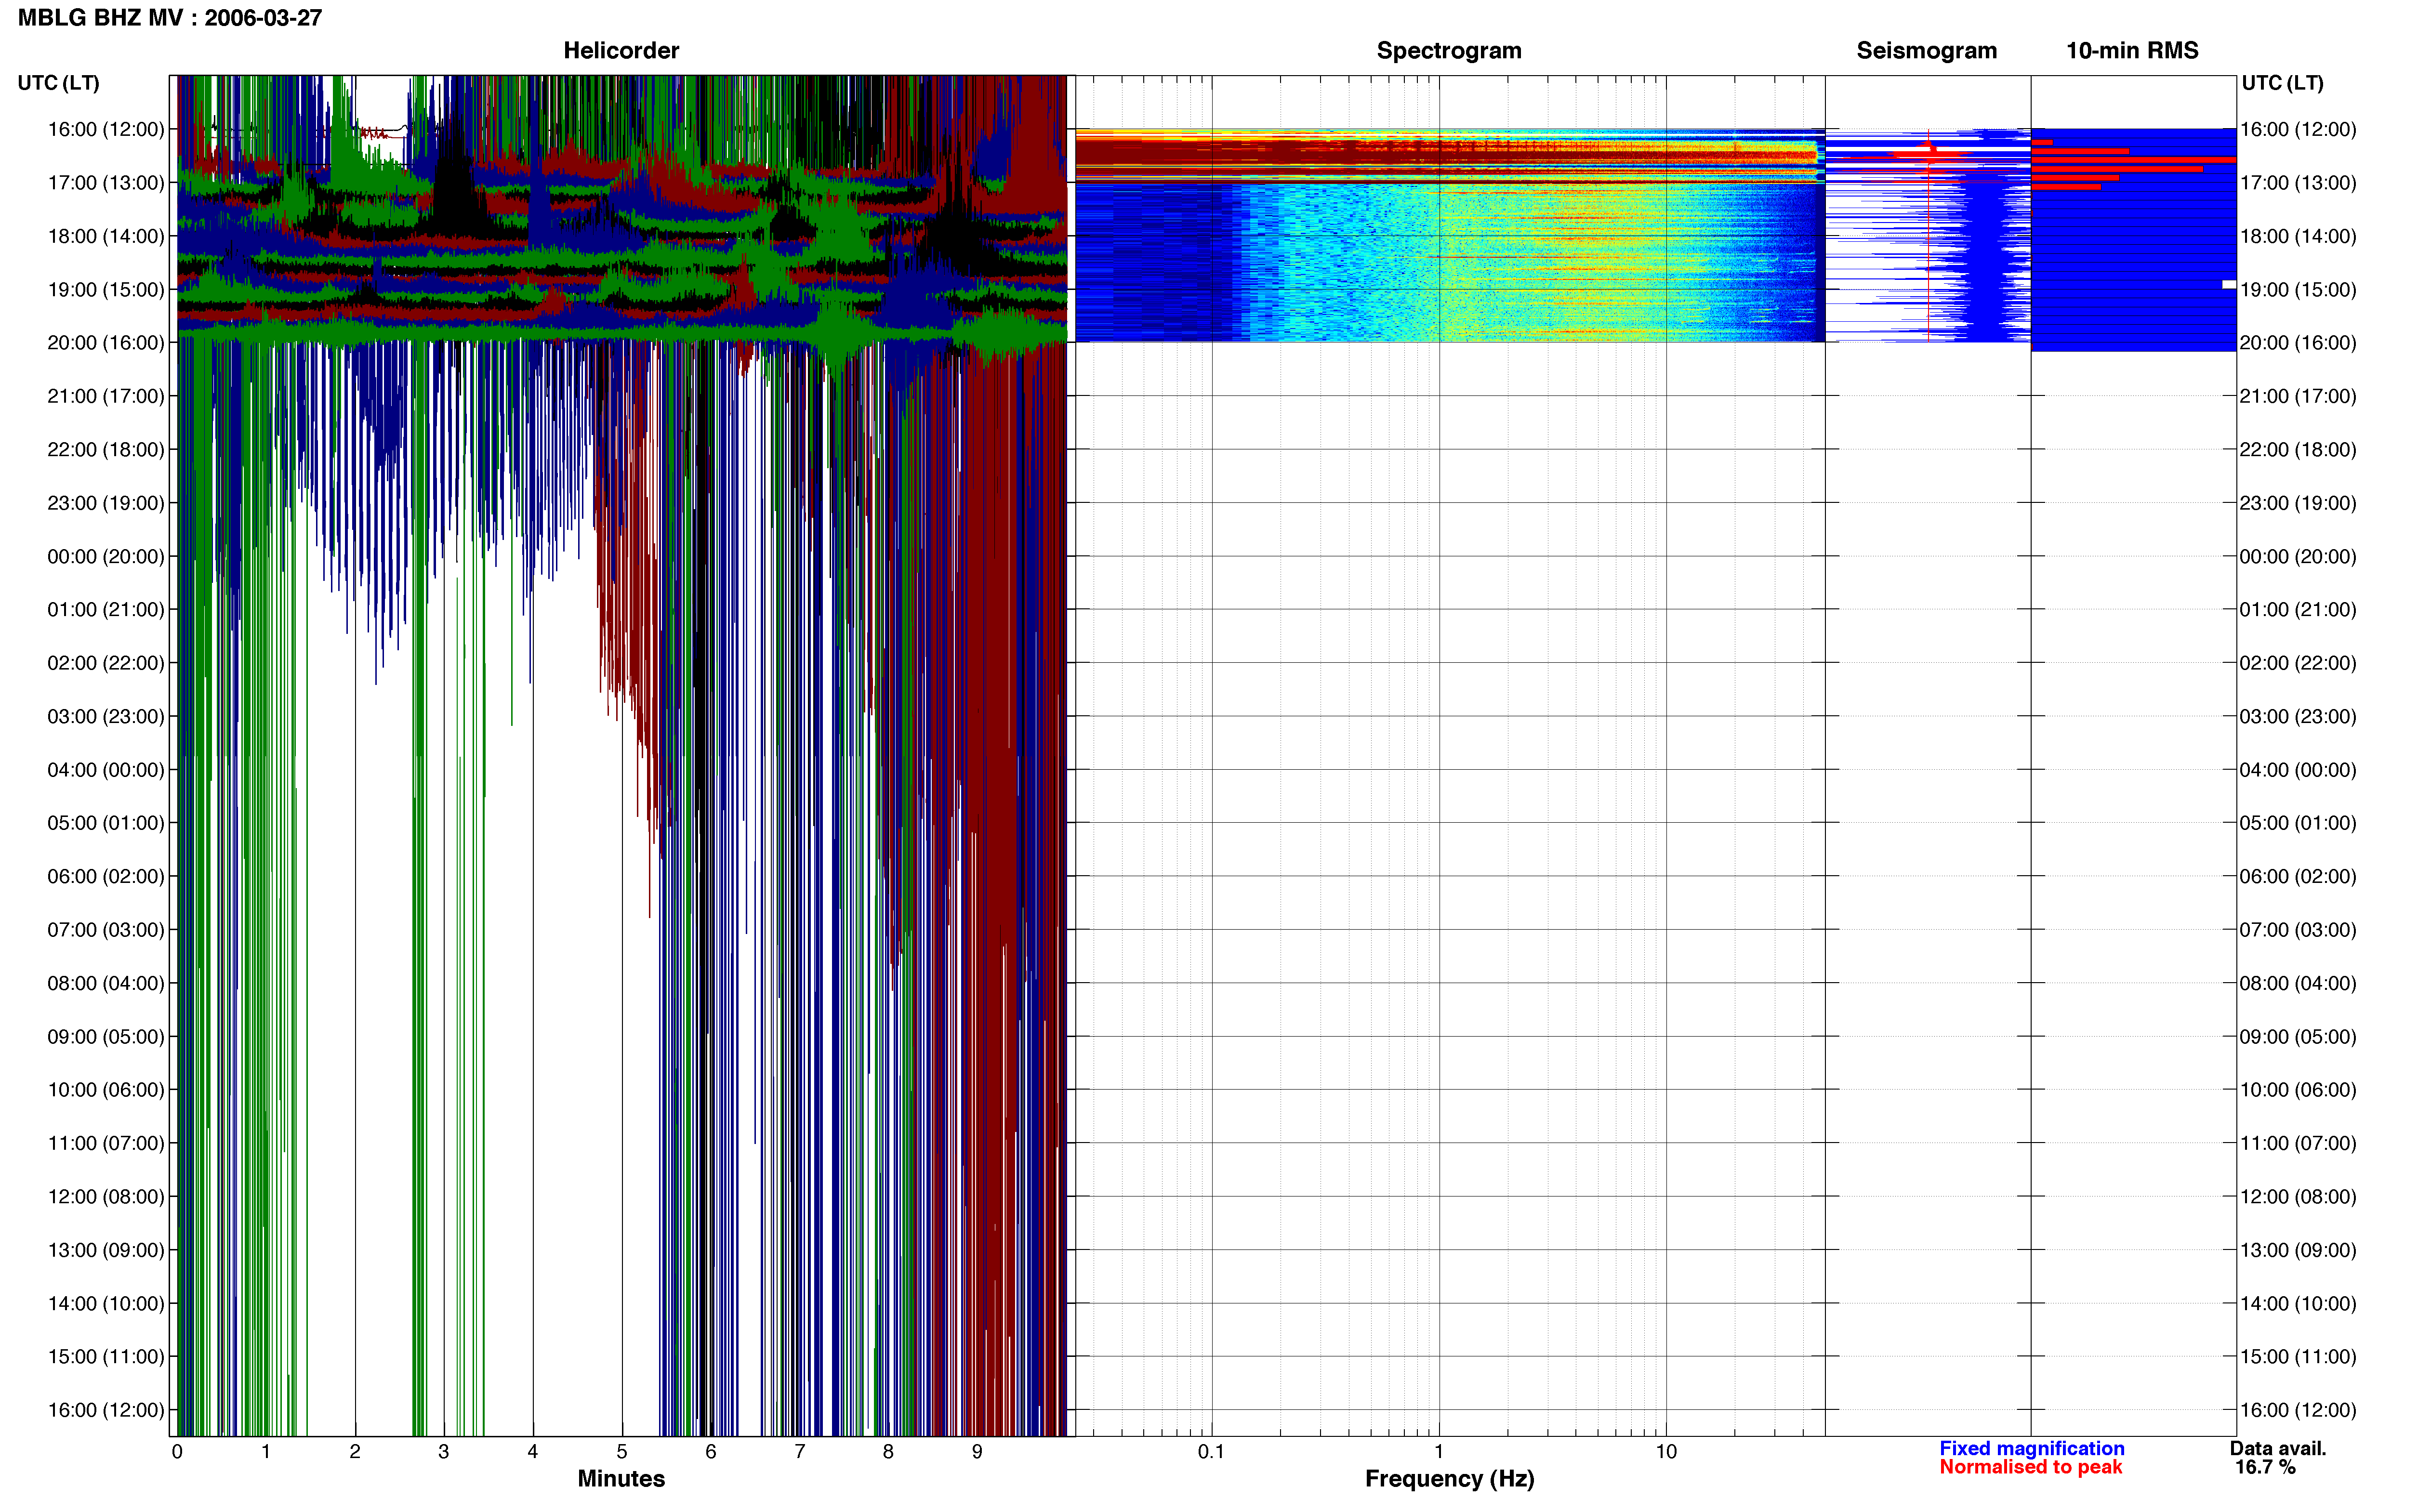Click the left axis label 01:00 (21:00)
2418x1512 pixels.
(106, 609)
